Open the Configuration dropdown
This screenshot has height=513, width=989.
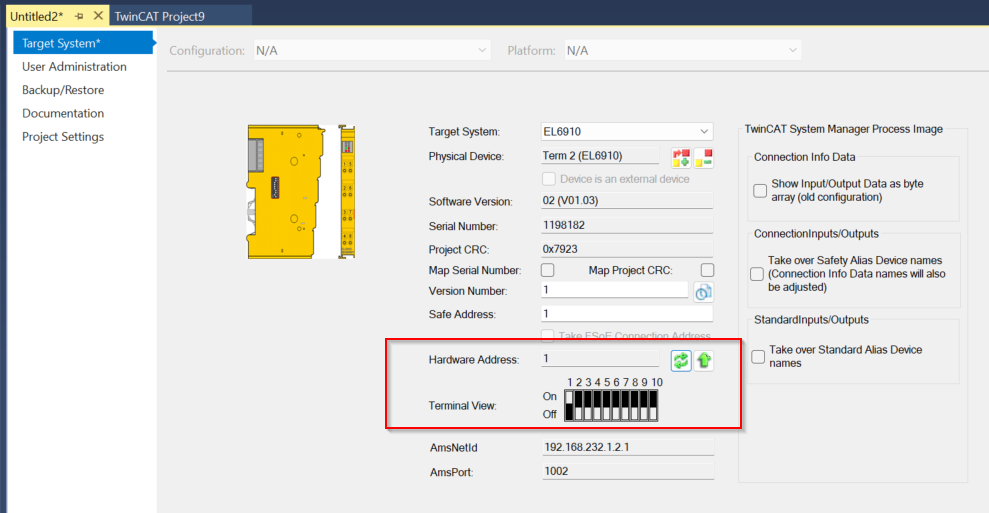[x=372, y=50]
